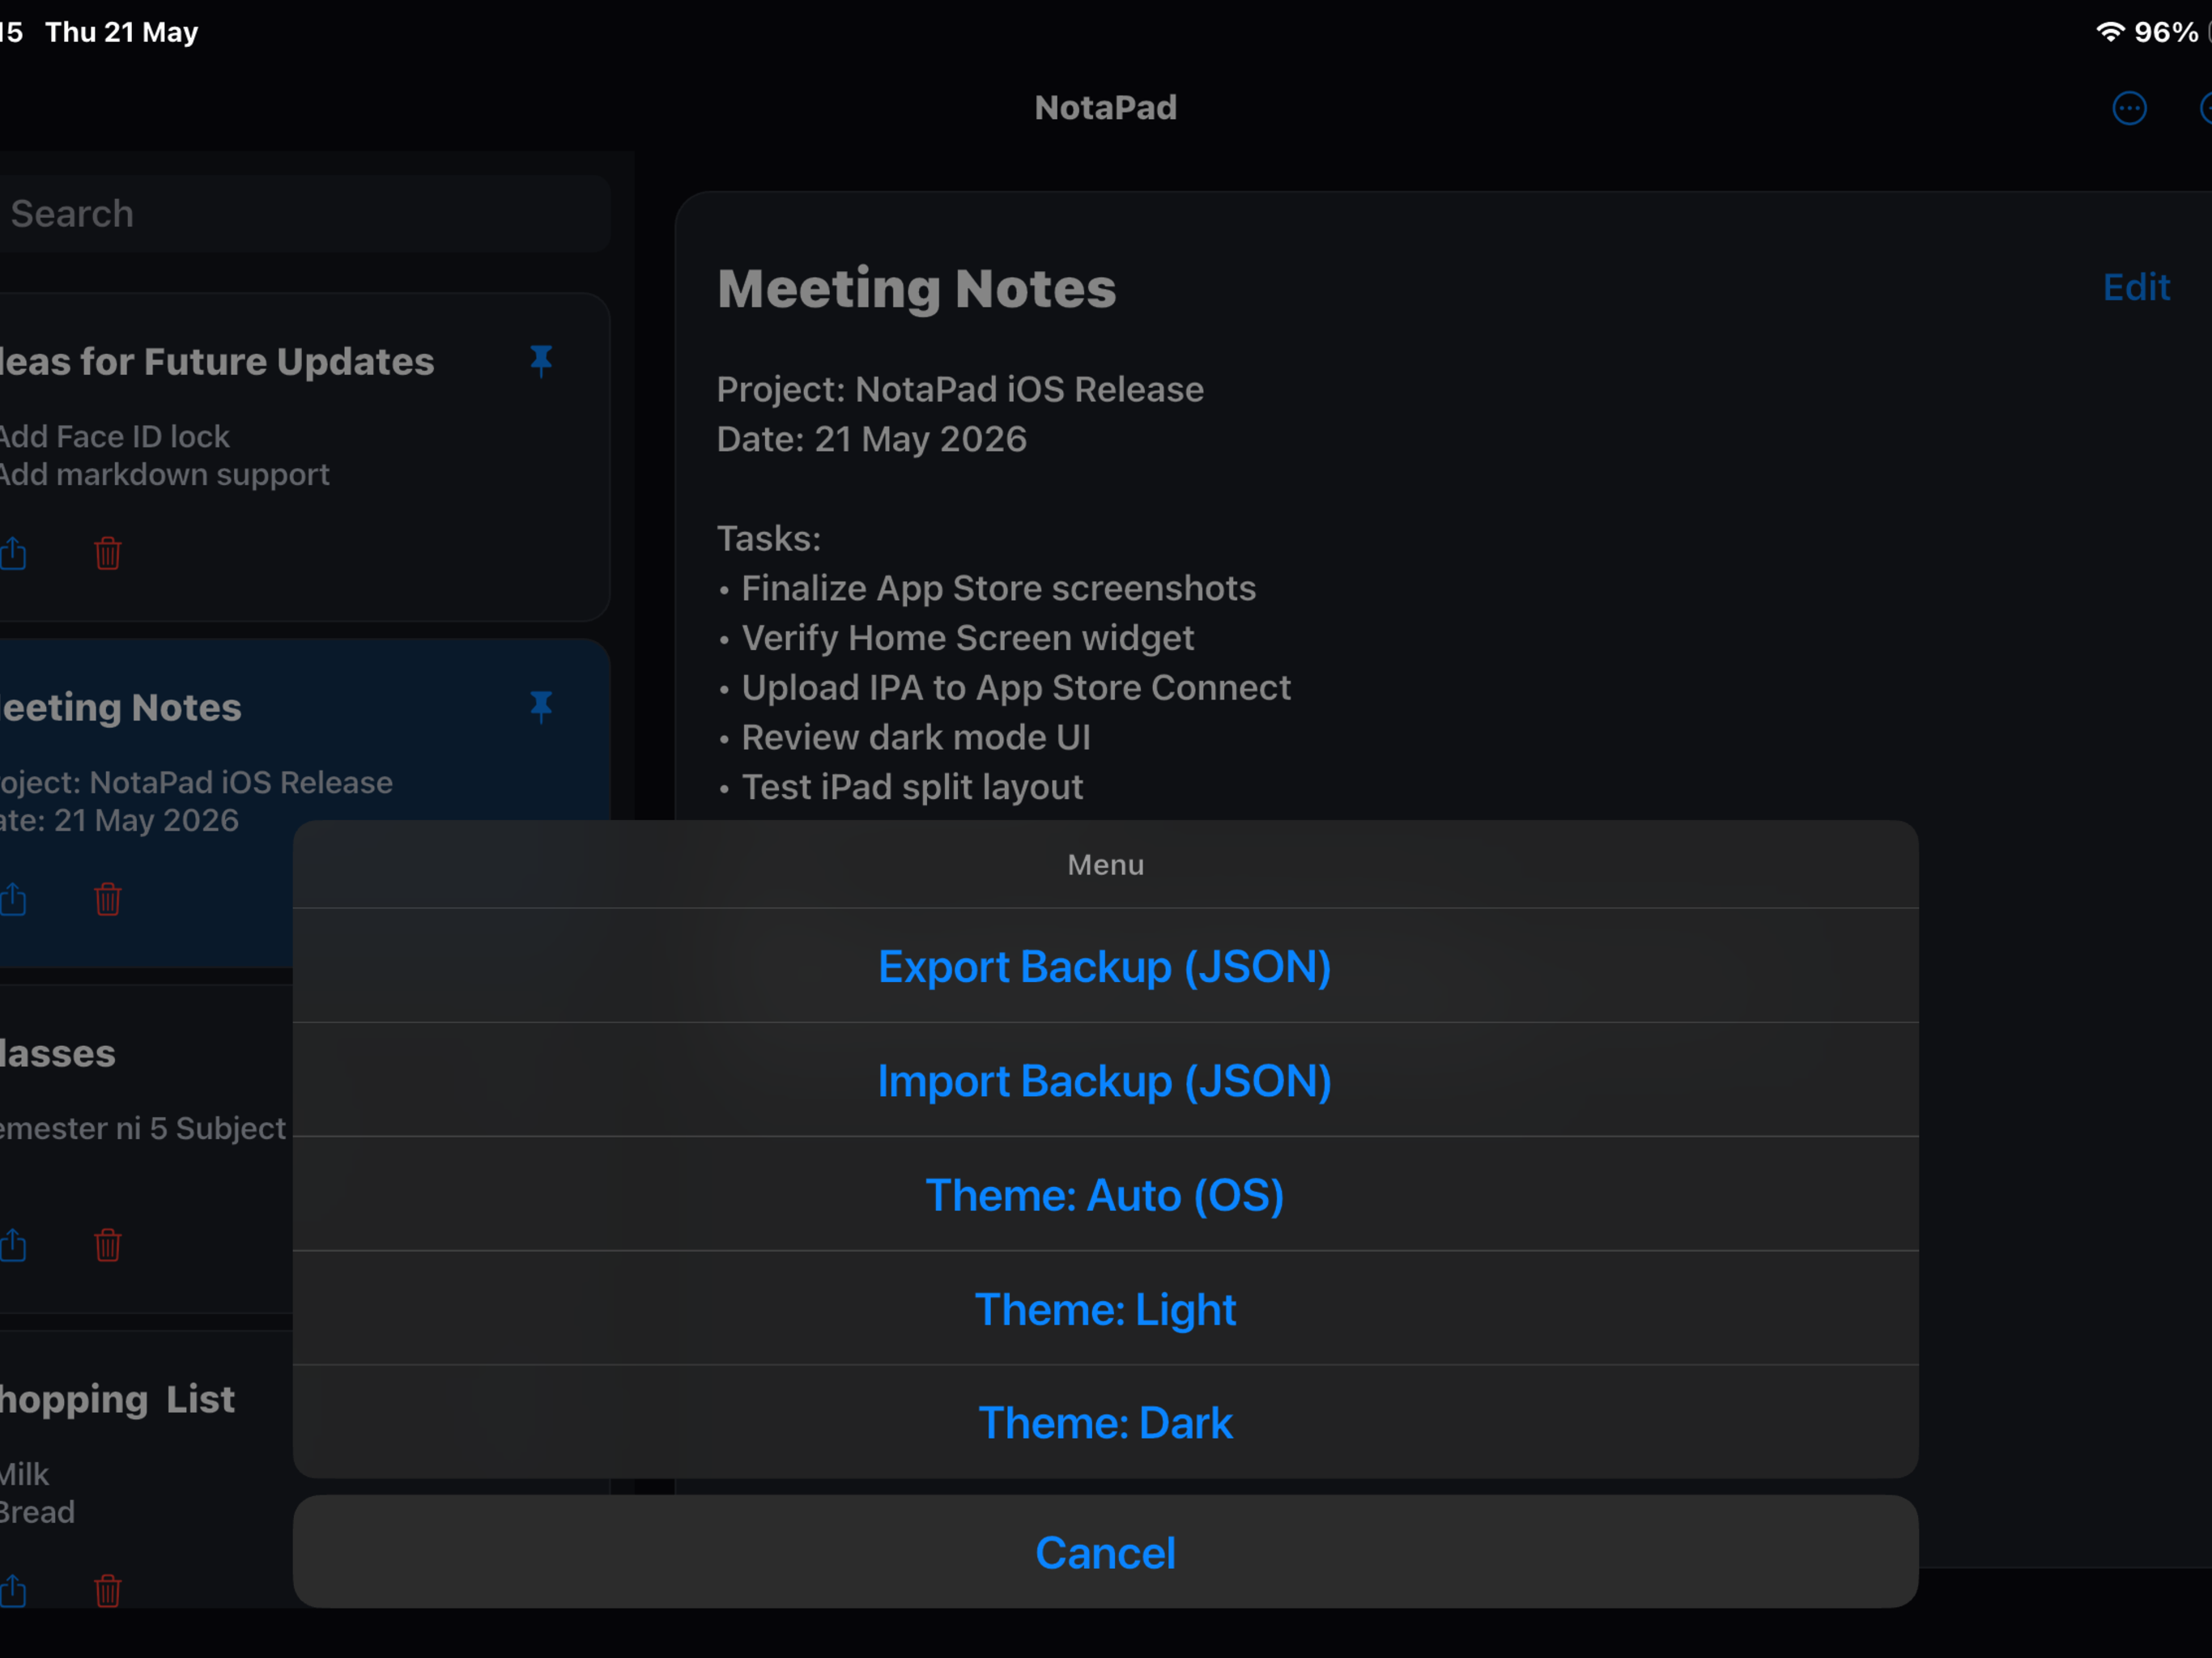This screenshot has height=1658, width=2212.
Task: Cancel the menu sheet
Action: pos(1105,1552)
